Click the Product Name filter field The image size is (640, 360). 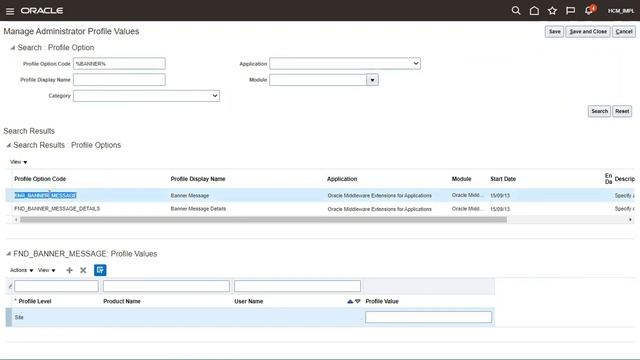pyautogui.click(x=166, y=286)
